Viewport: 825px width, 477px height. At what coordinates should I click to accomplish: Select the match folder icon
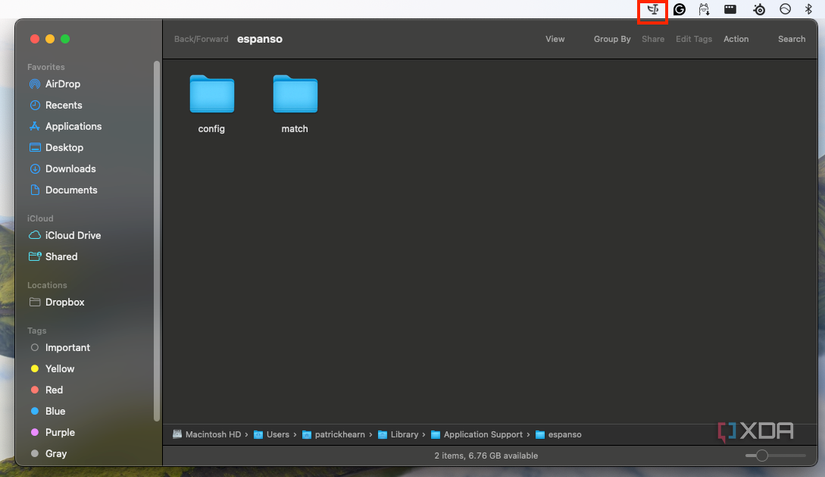pyautogui.click(x=295, y=94)
